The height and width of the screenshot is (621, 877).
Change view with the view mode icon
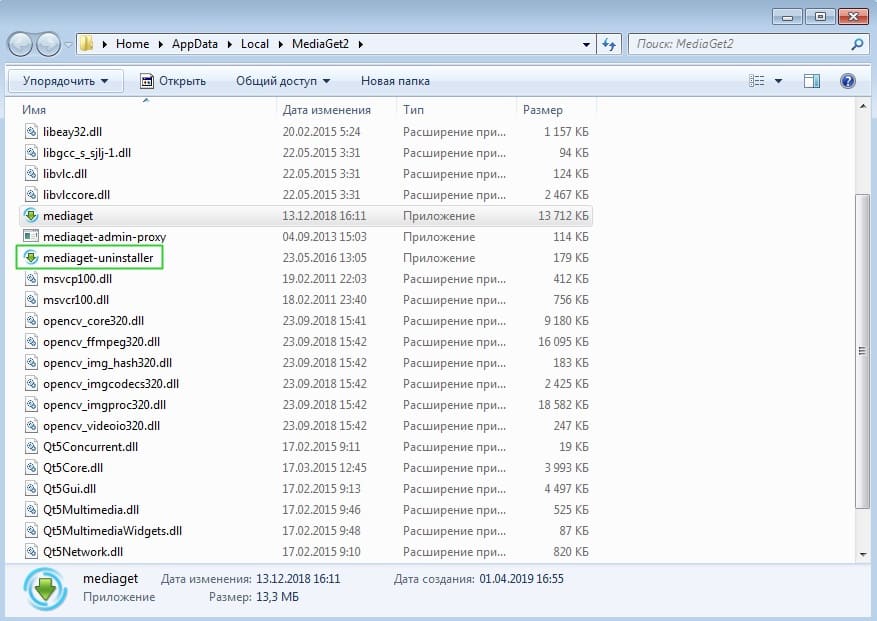click(x=756, y=81)
